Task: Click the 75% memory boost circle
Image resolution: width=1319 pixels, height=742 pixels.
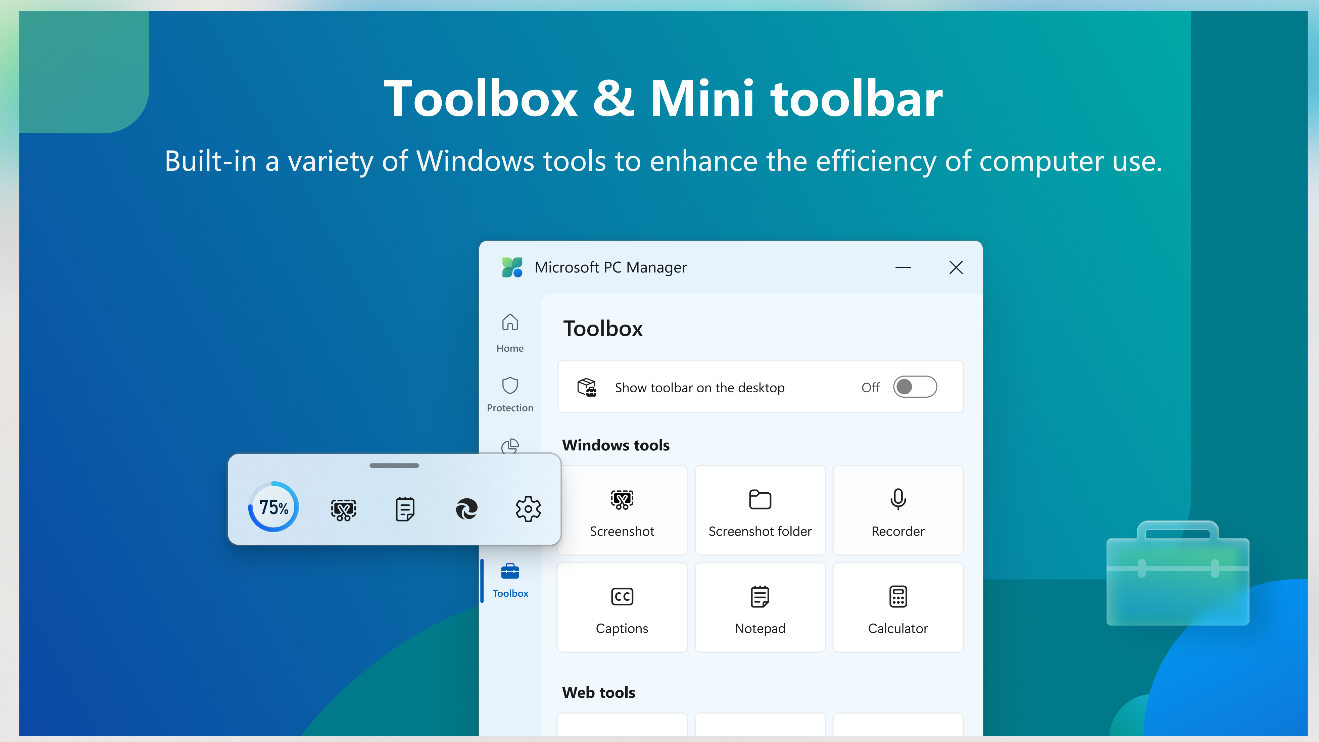Action: tap(273, 508)
